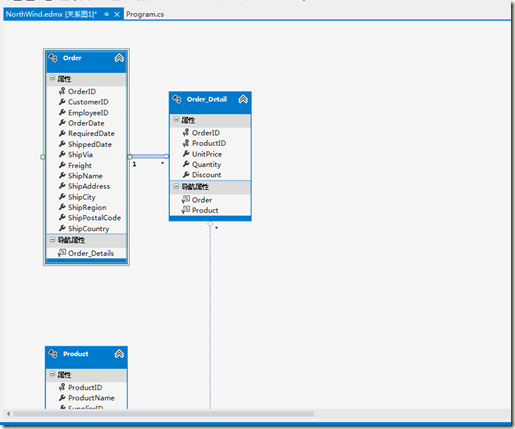The height and width of the screenshot is (429, 515).
Task: Select Order_Details navigation property
Action: coord(91,253)
